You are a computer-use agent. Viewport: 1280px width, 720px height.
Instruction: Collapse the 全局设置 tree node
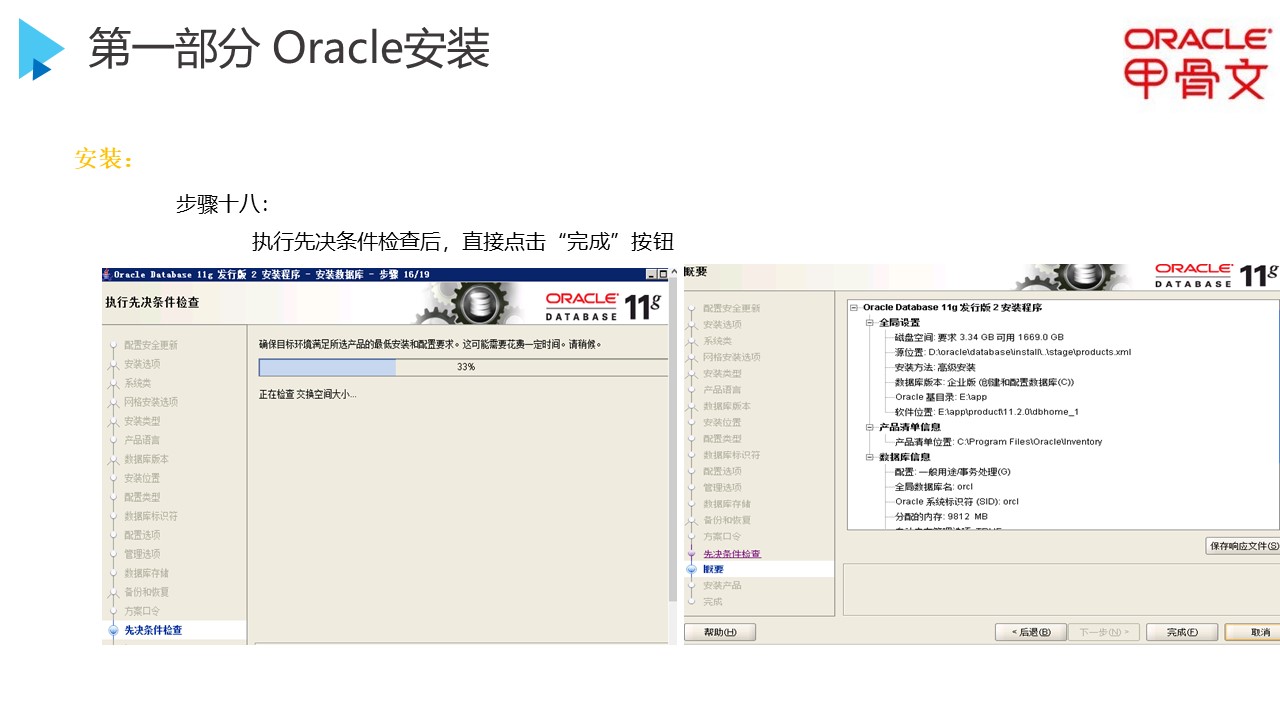[x=869, y=323]
